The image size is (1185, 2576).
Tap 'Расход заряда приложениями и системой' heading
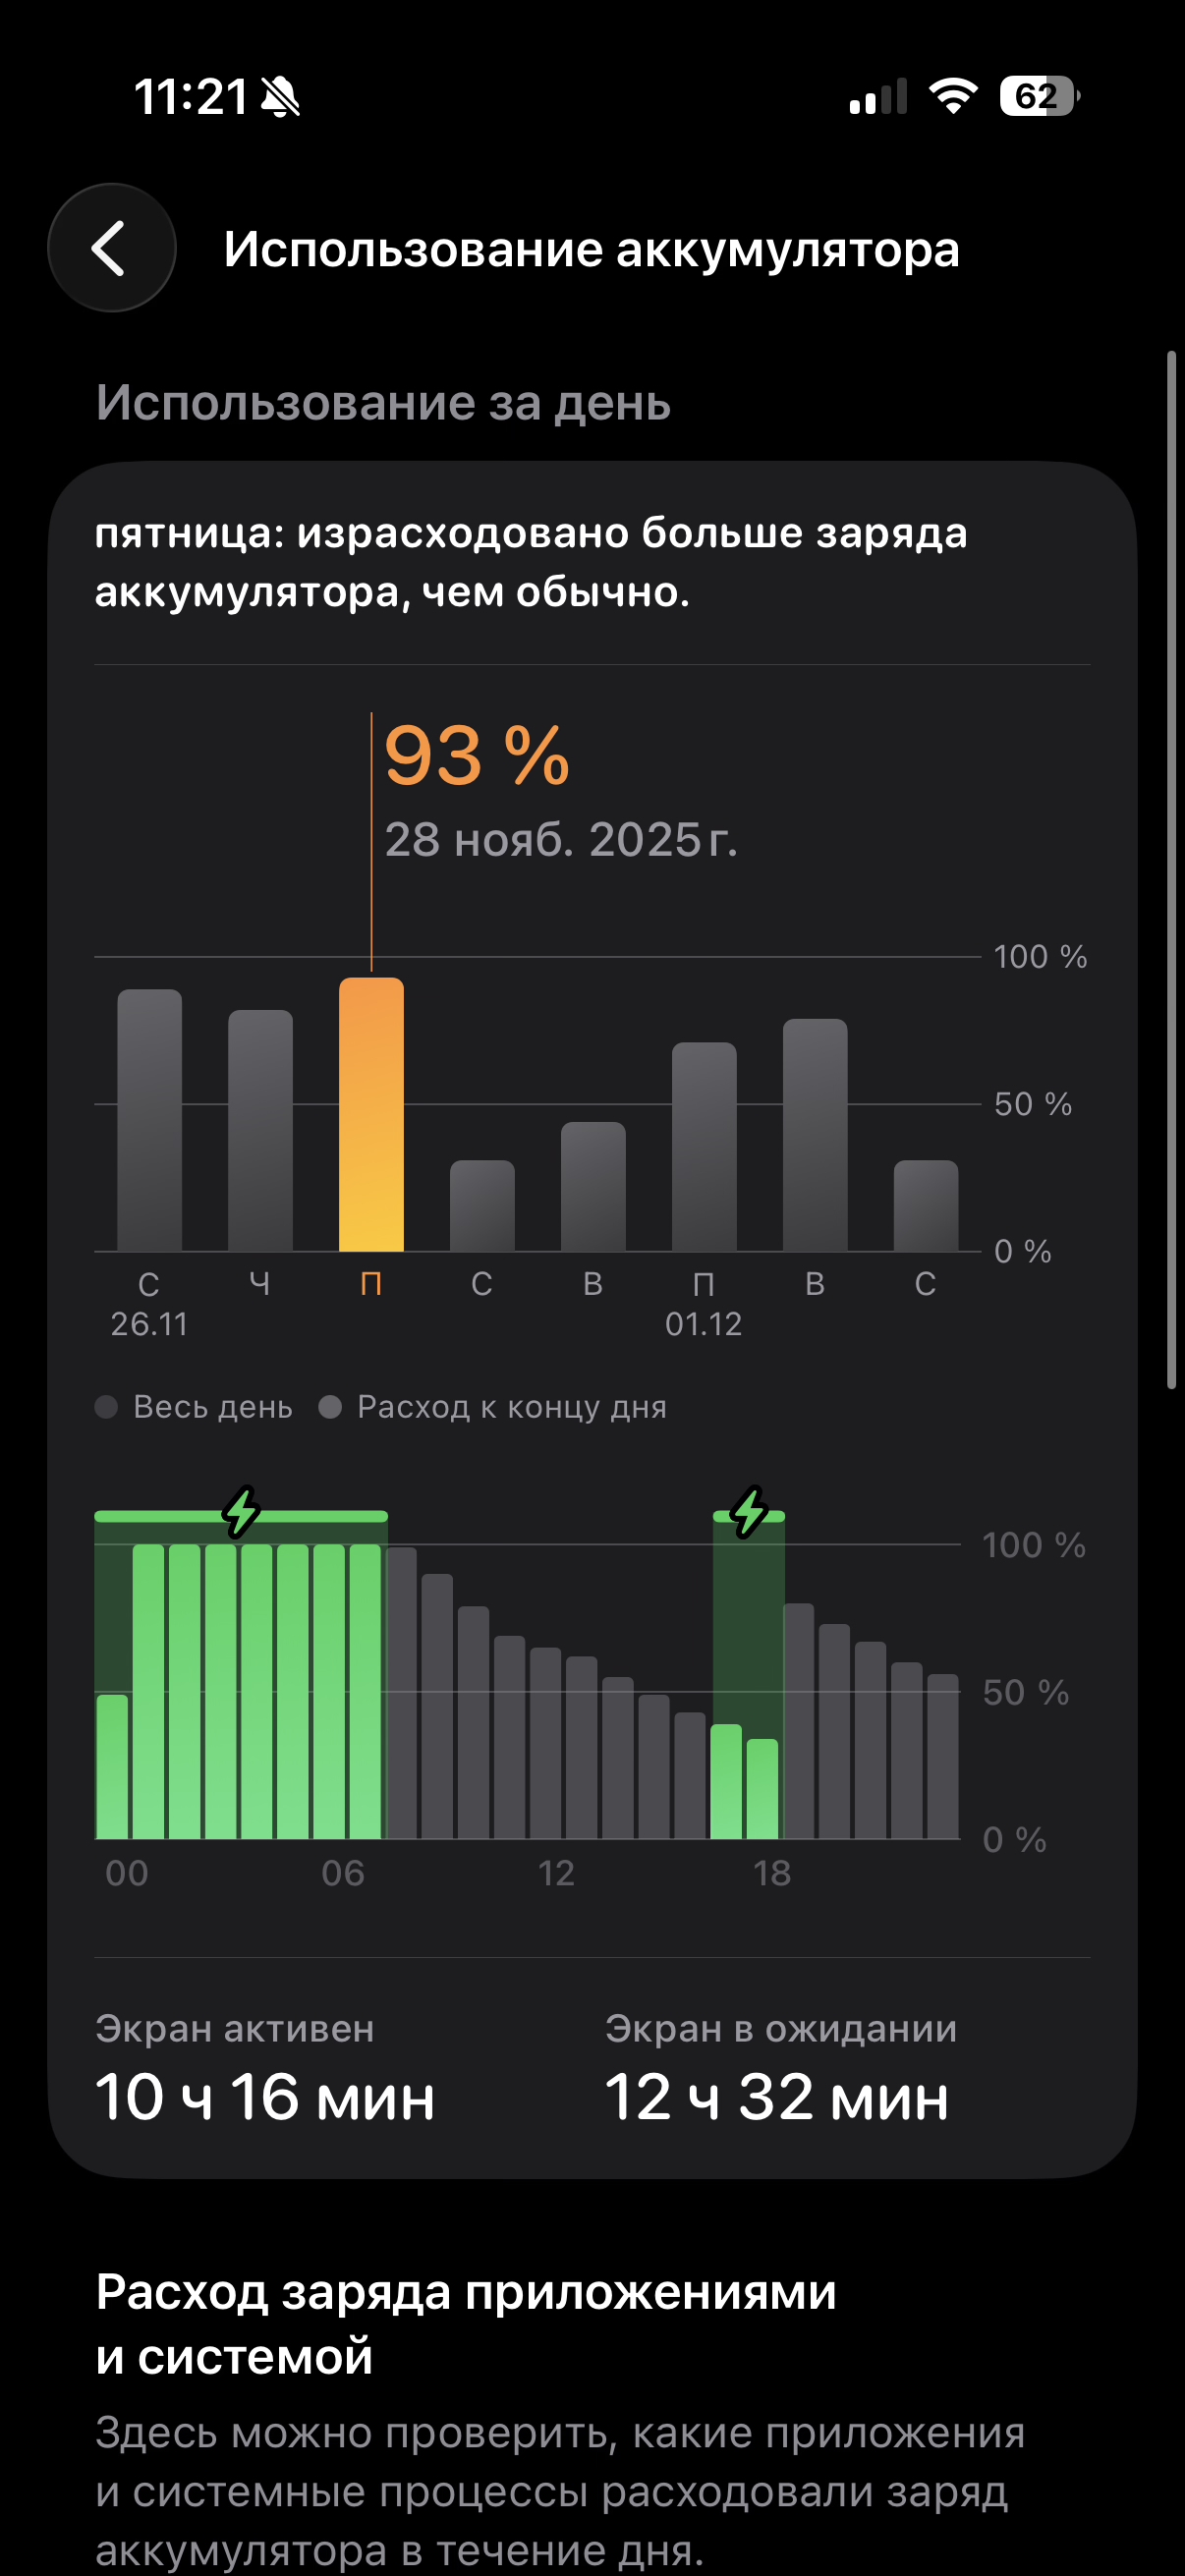(x=465, y=2324)
